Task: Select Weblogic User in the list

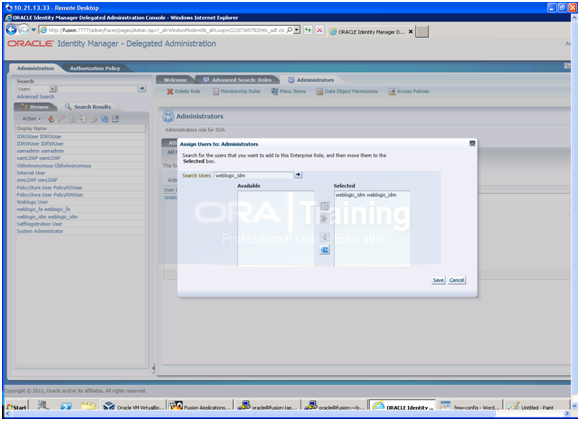Action: click(x=32, y=202)
